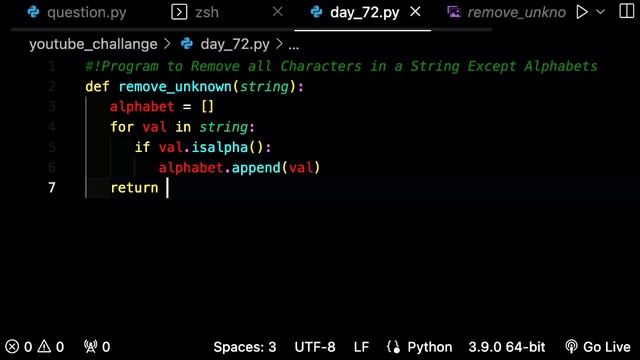Click the day_72.py breadcrumb item
This screenshot has height=360, width=640.
[x=235, y=44]
